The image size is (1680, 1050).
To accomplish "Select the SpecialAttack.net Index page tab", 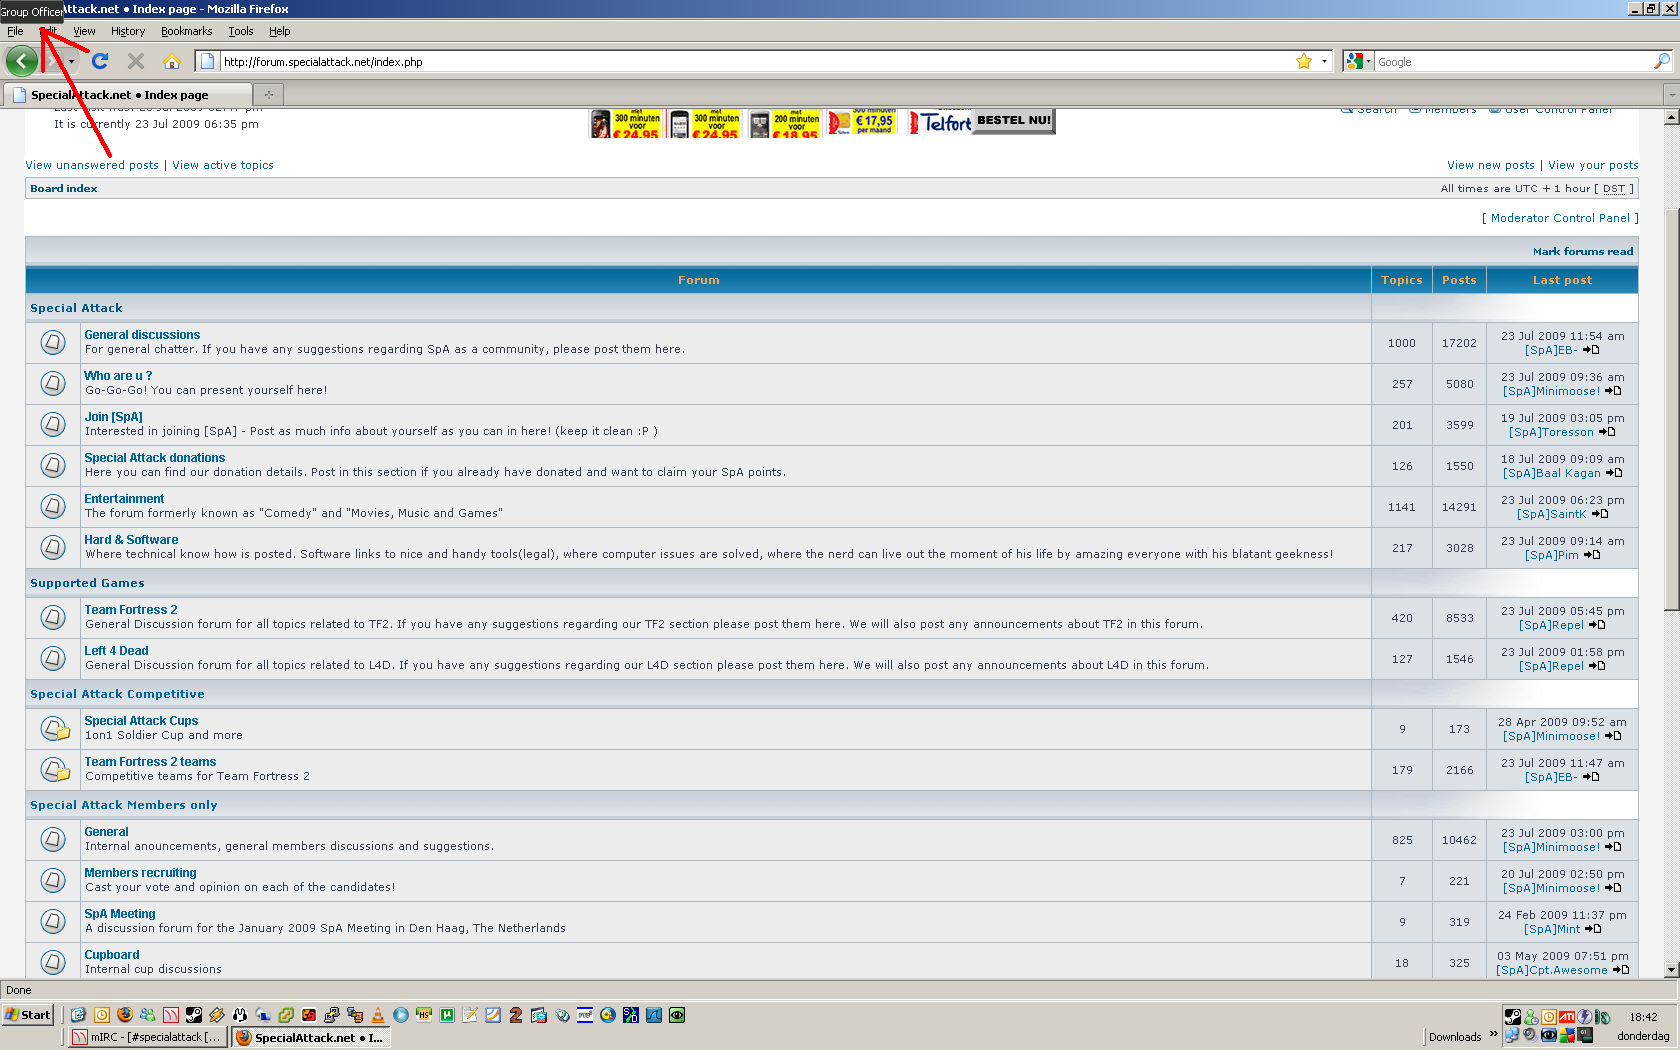I will tap(127, 95).
